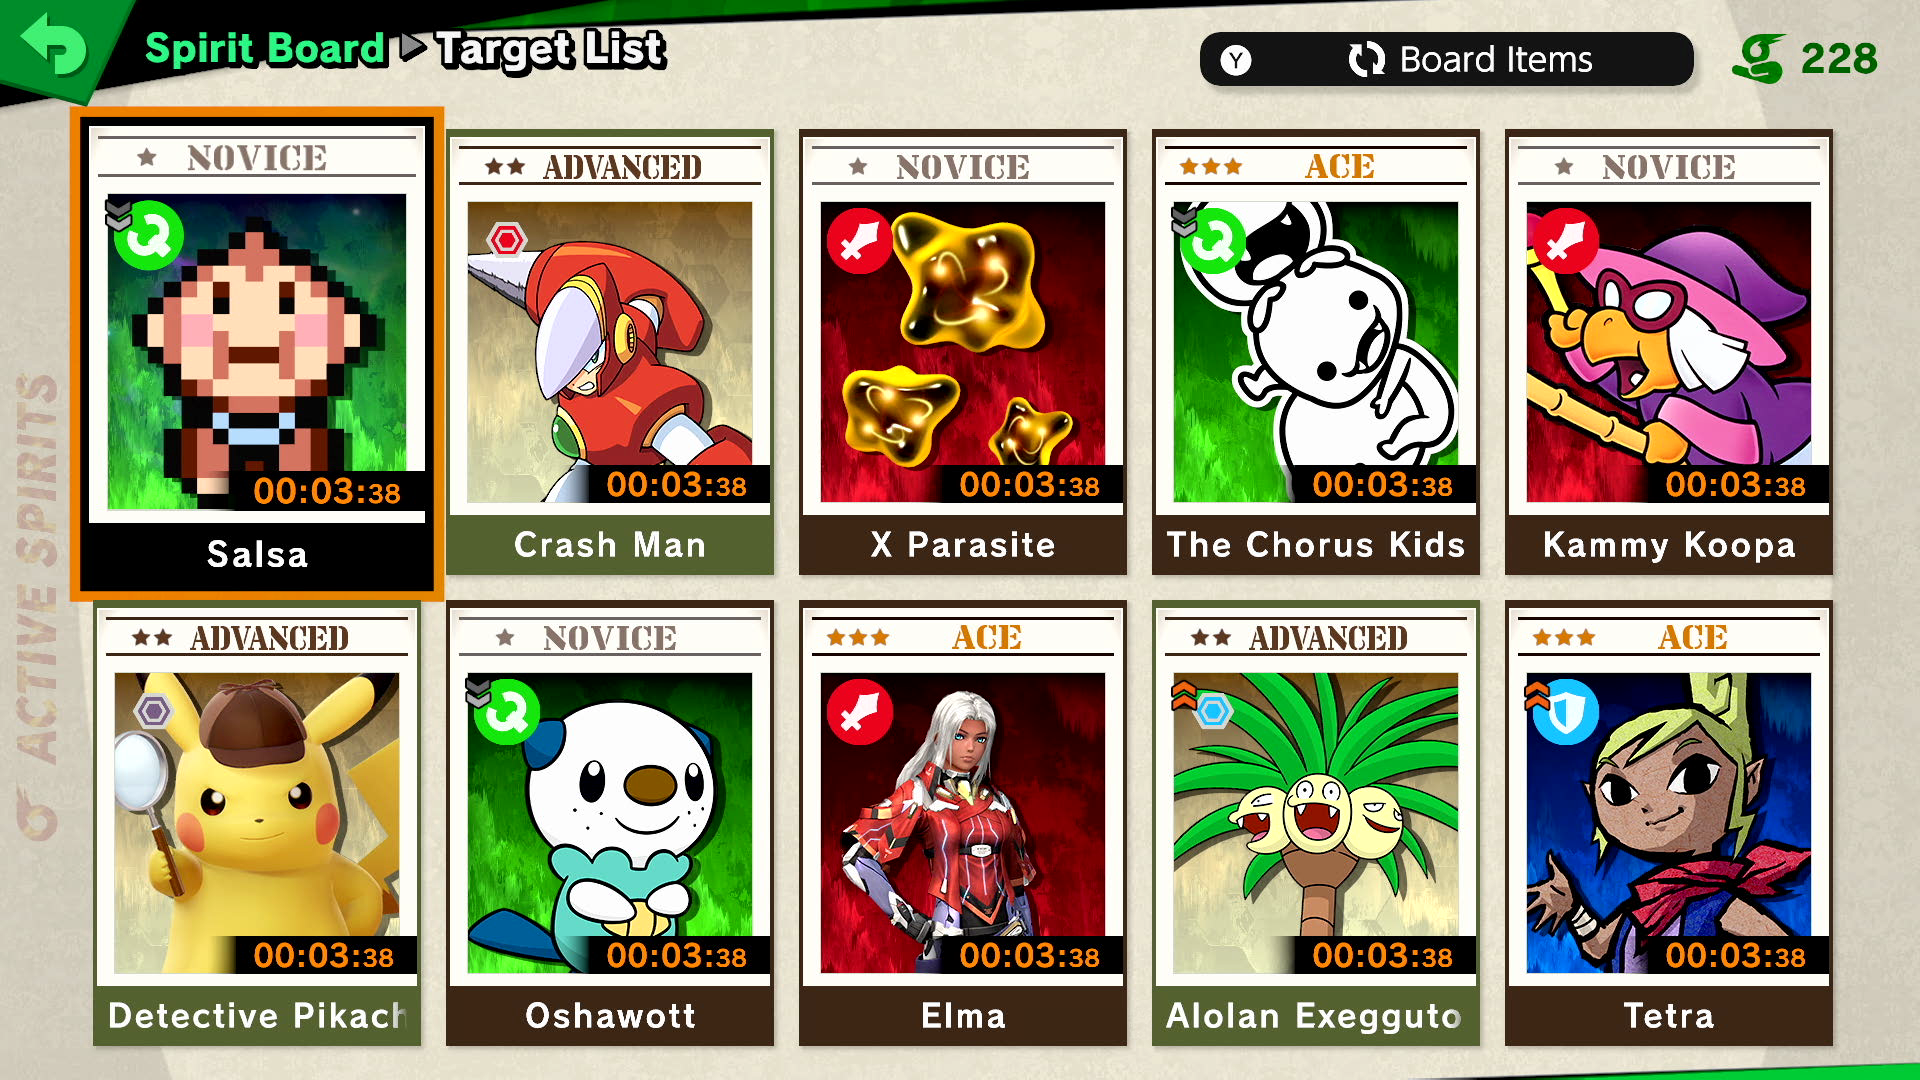The image size is (1920, 1080).
Task: Select the Crash Man name label
Action: pos(610,545)
